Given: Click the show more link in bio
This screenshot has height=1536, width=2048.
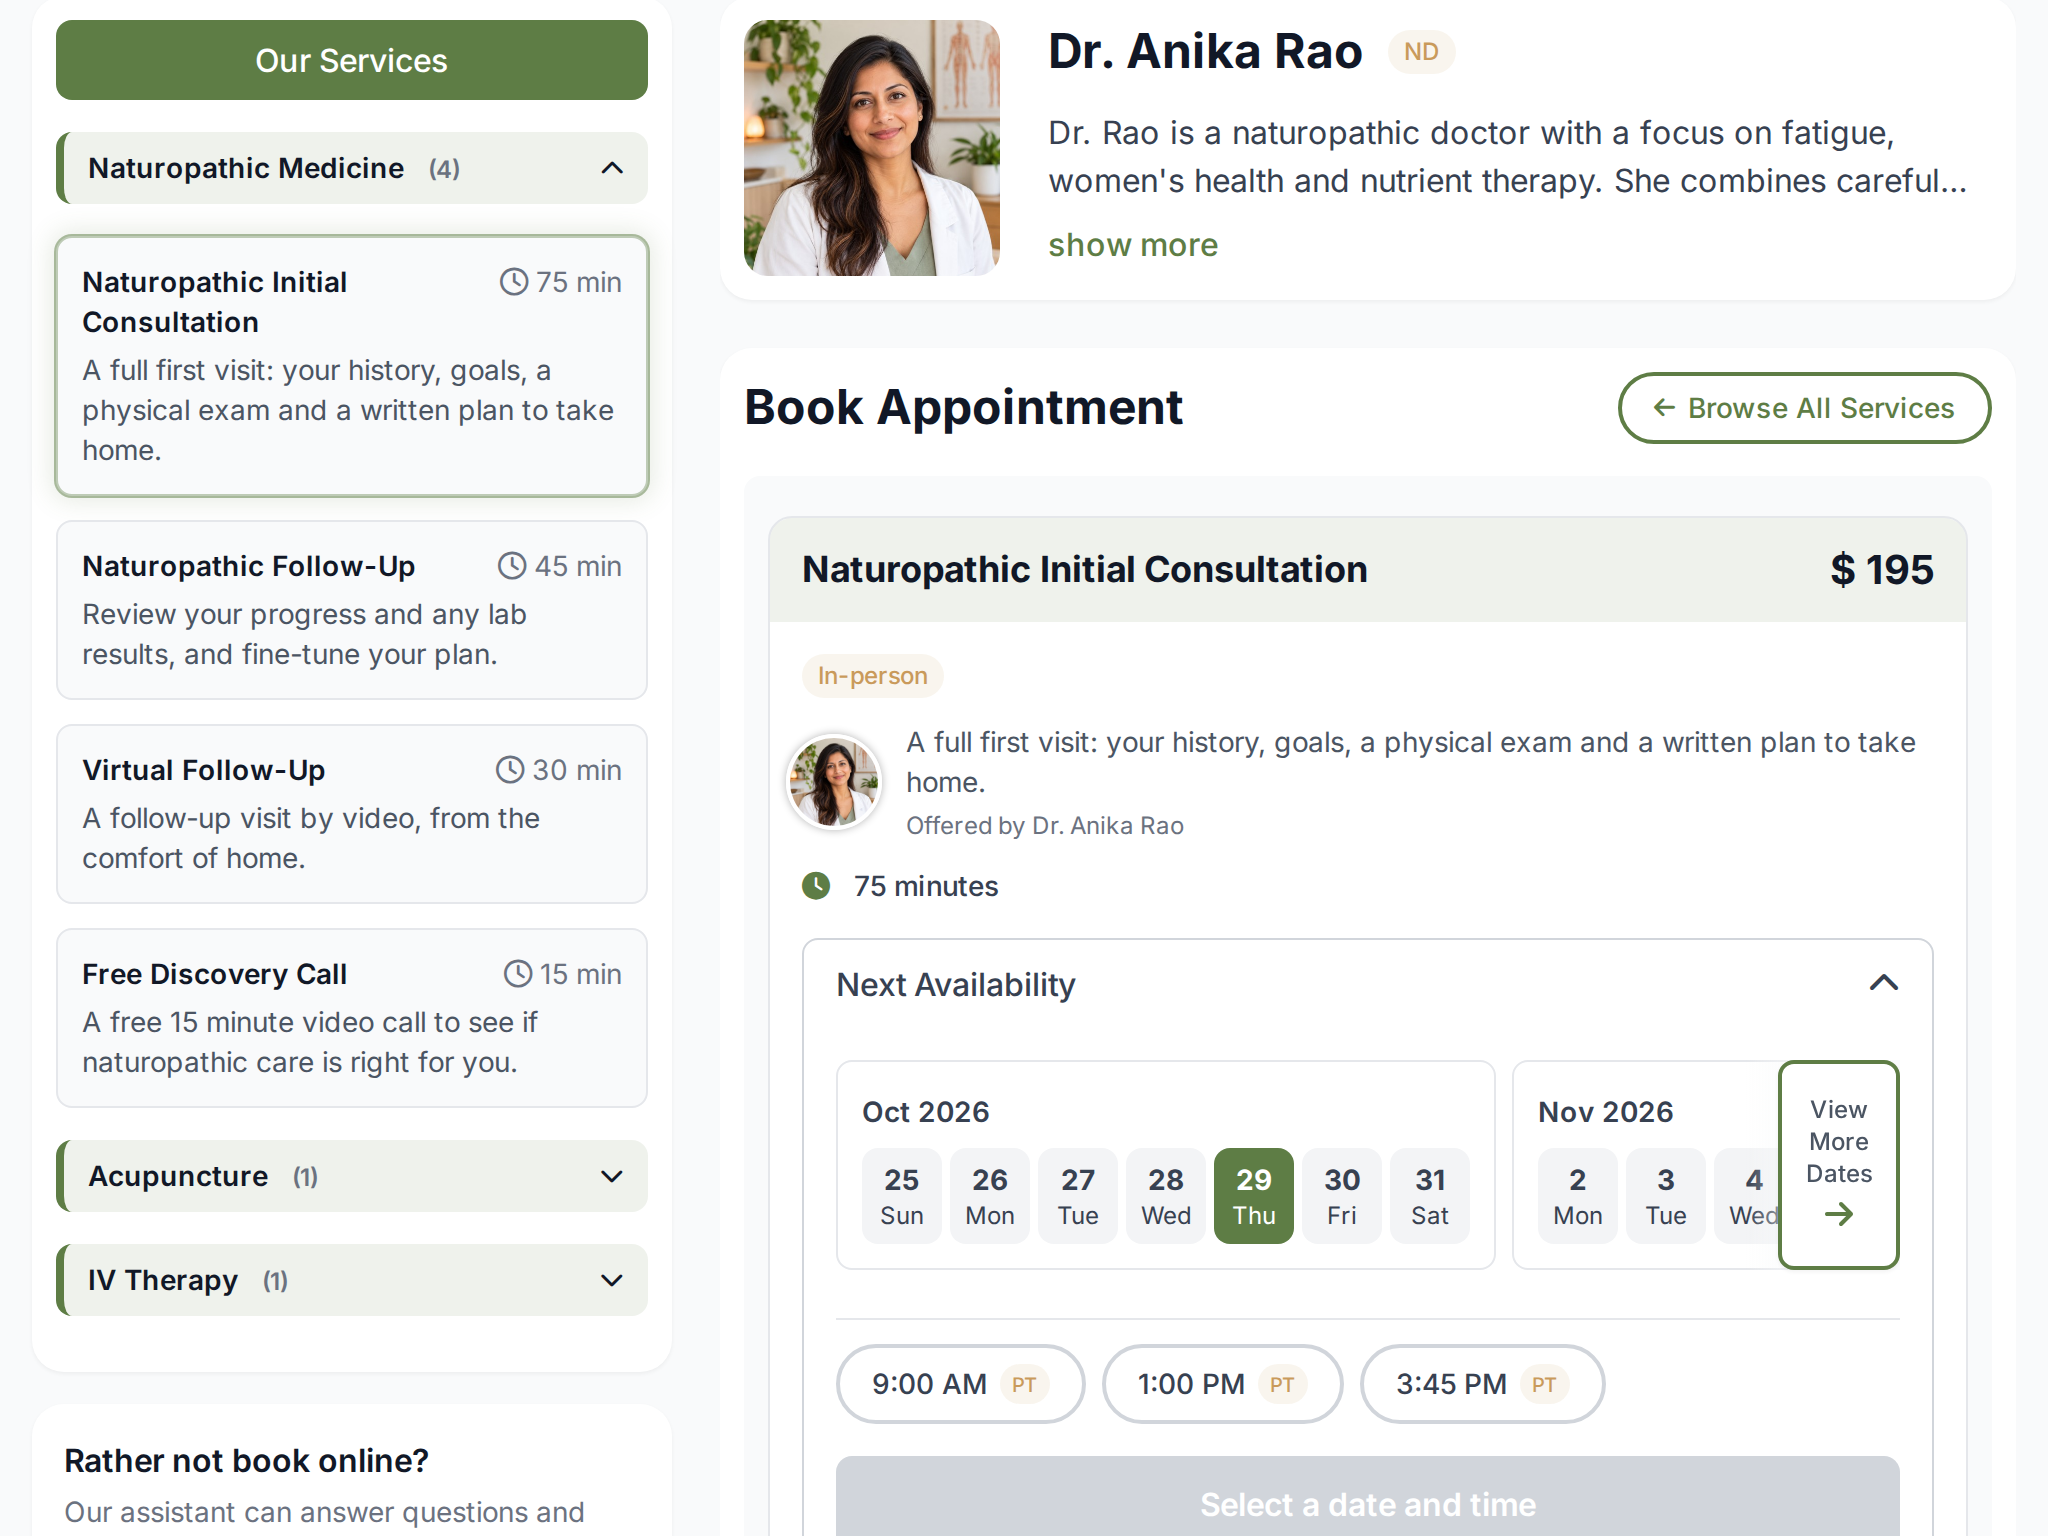Looking at the screenshot, I should click(x=1133, y=245).
